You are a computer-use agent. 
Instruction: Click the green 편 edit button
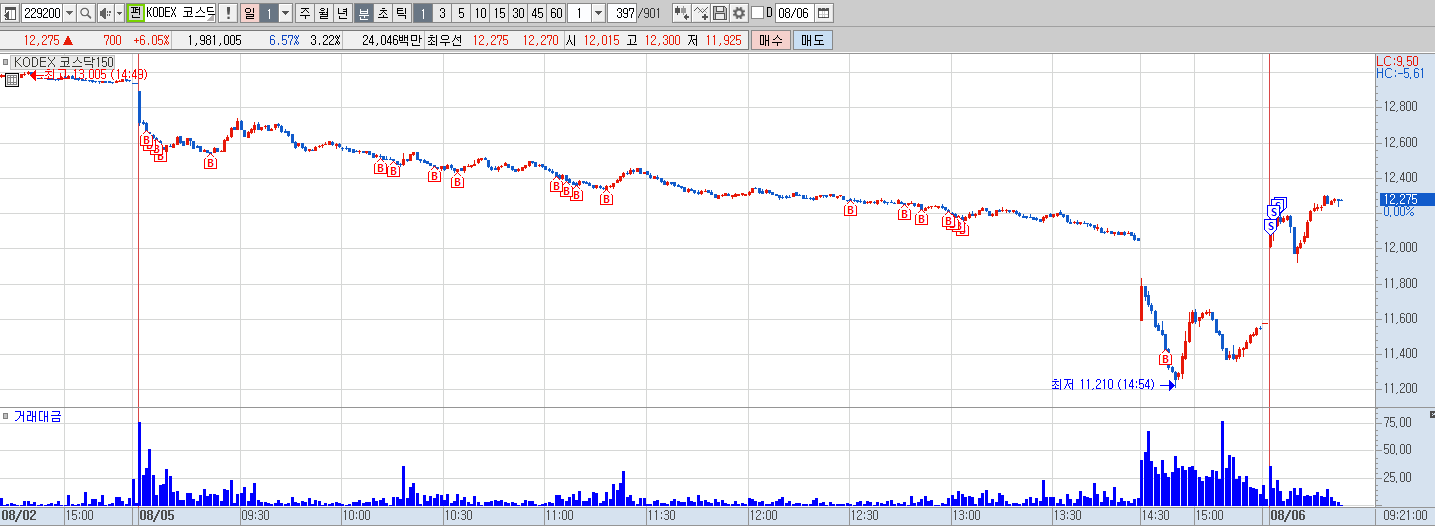[x=135, y=13]
